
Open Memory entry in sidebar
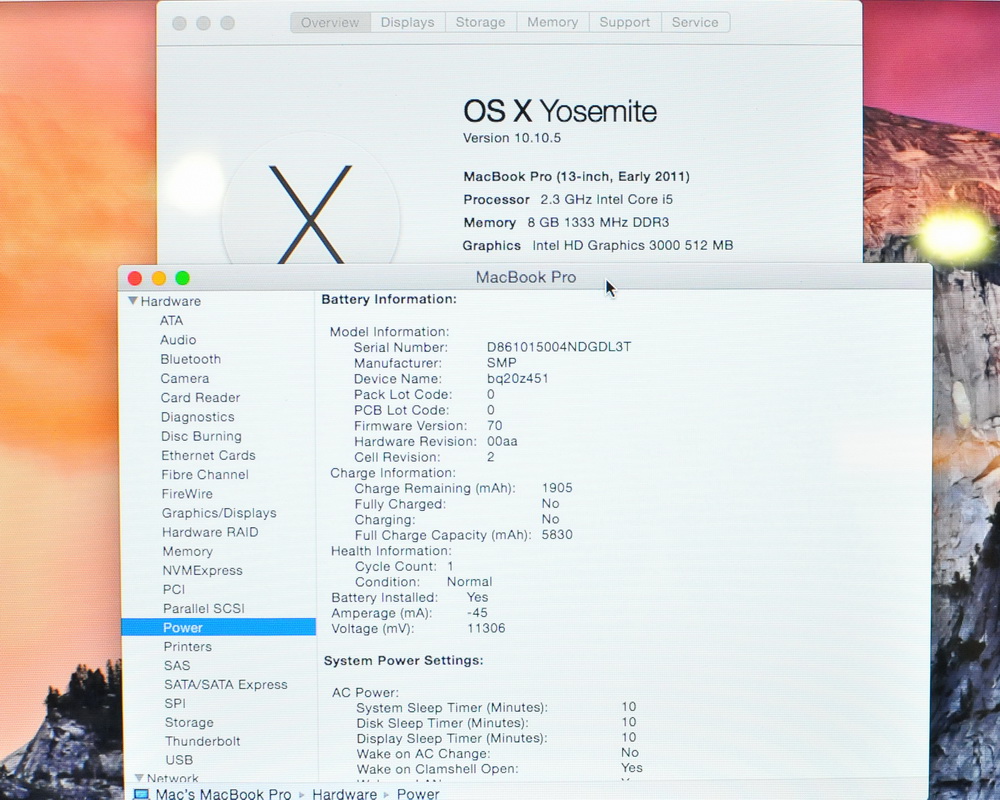[x=188, y=551]
